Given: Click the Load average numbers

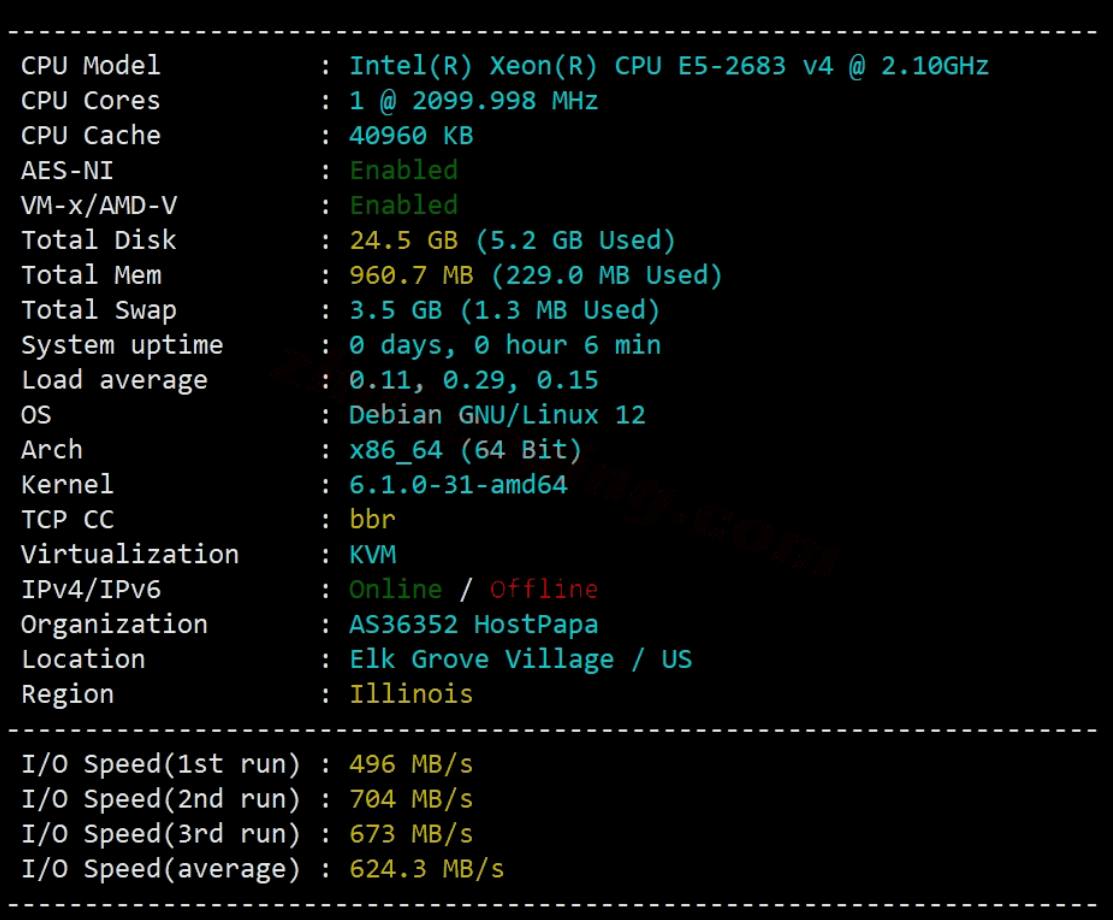Looking at the screenshot, I should [x=473, y=381].
